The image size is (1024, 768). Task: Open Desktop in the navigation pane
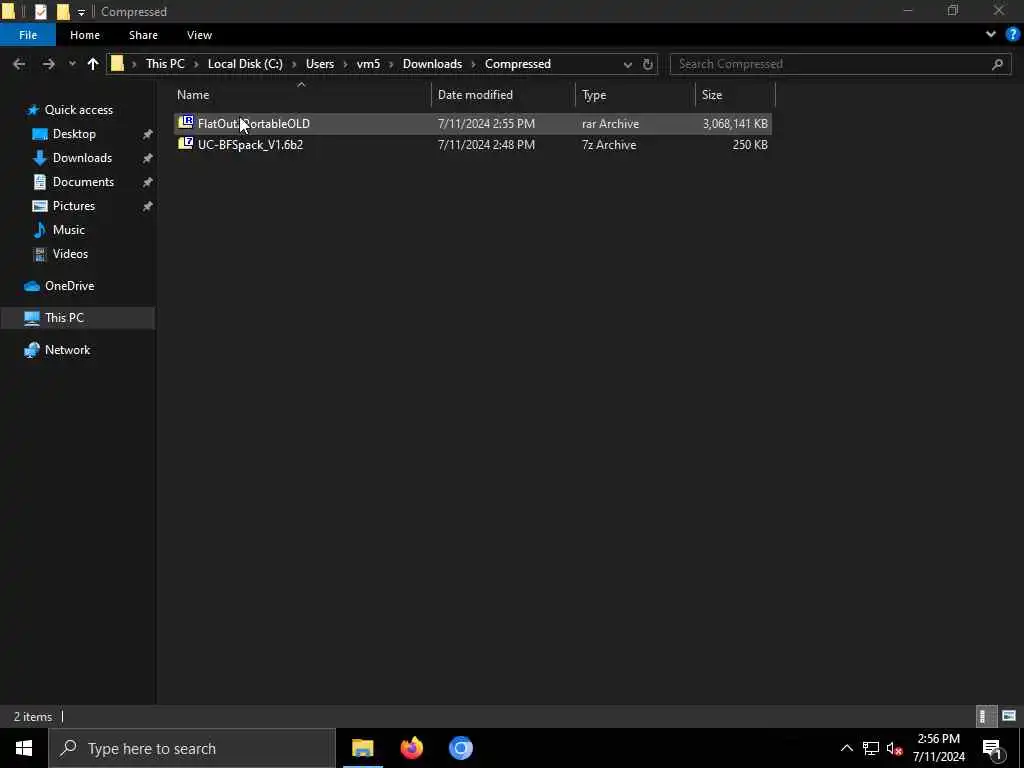click(74, 134)
